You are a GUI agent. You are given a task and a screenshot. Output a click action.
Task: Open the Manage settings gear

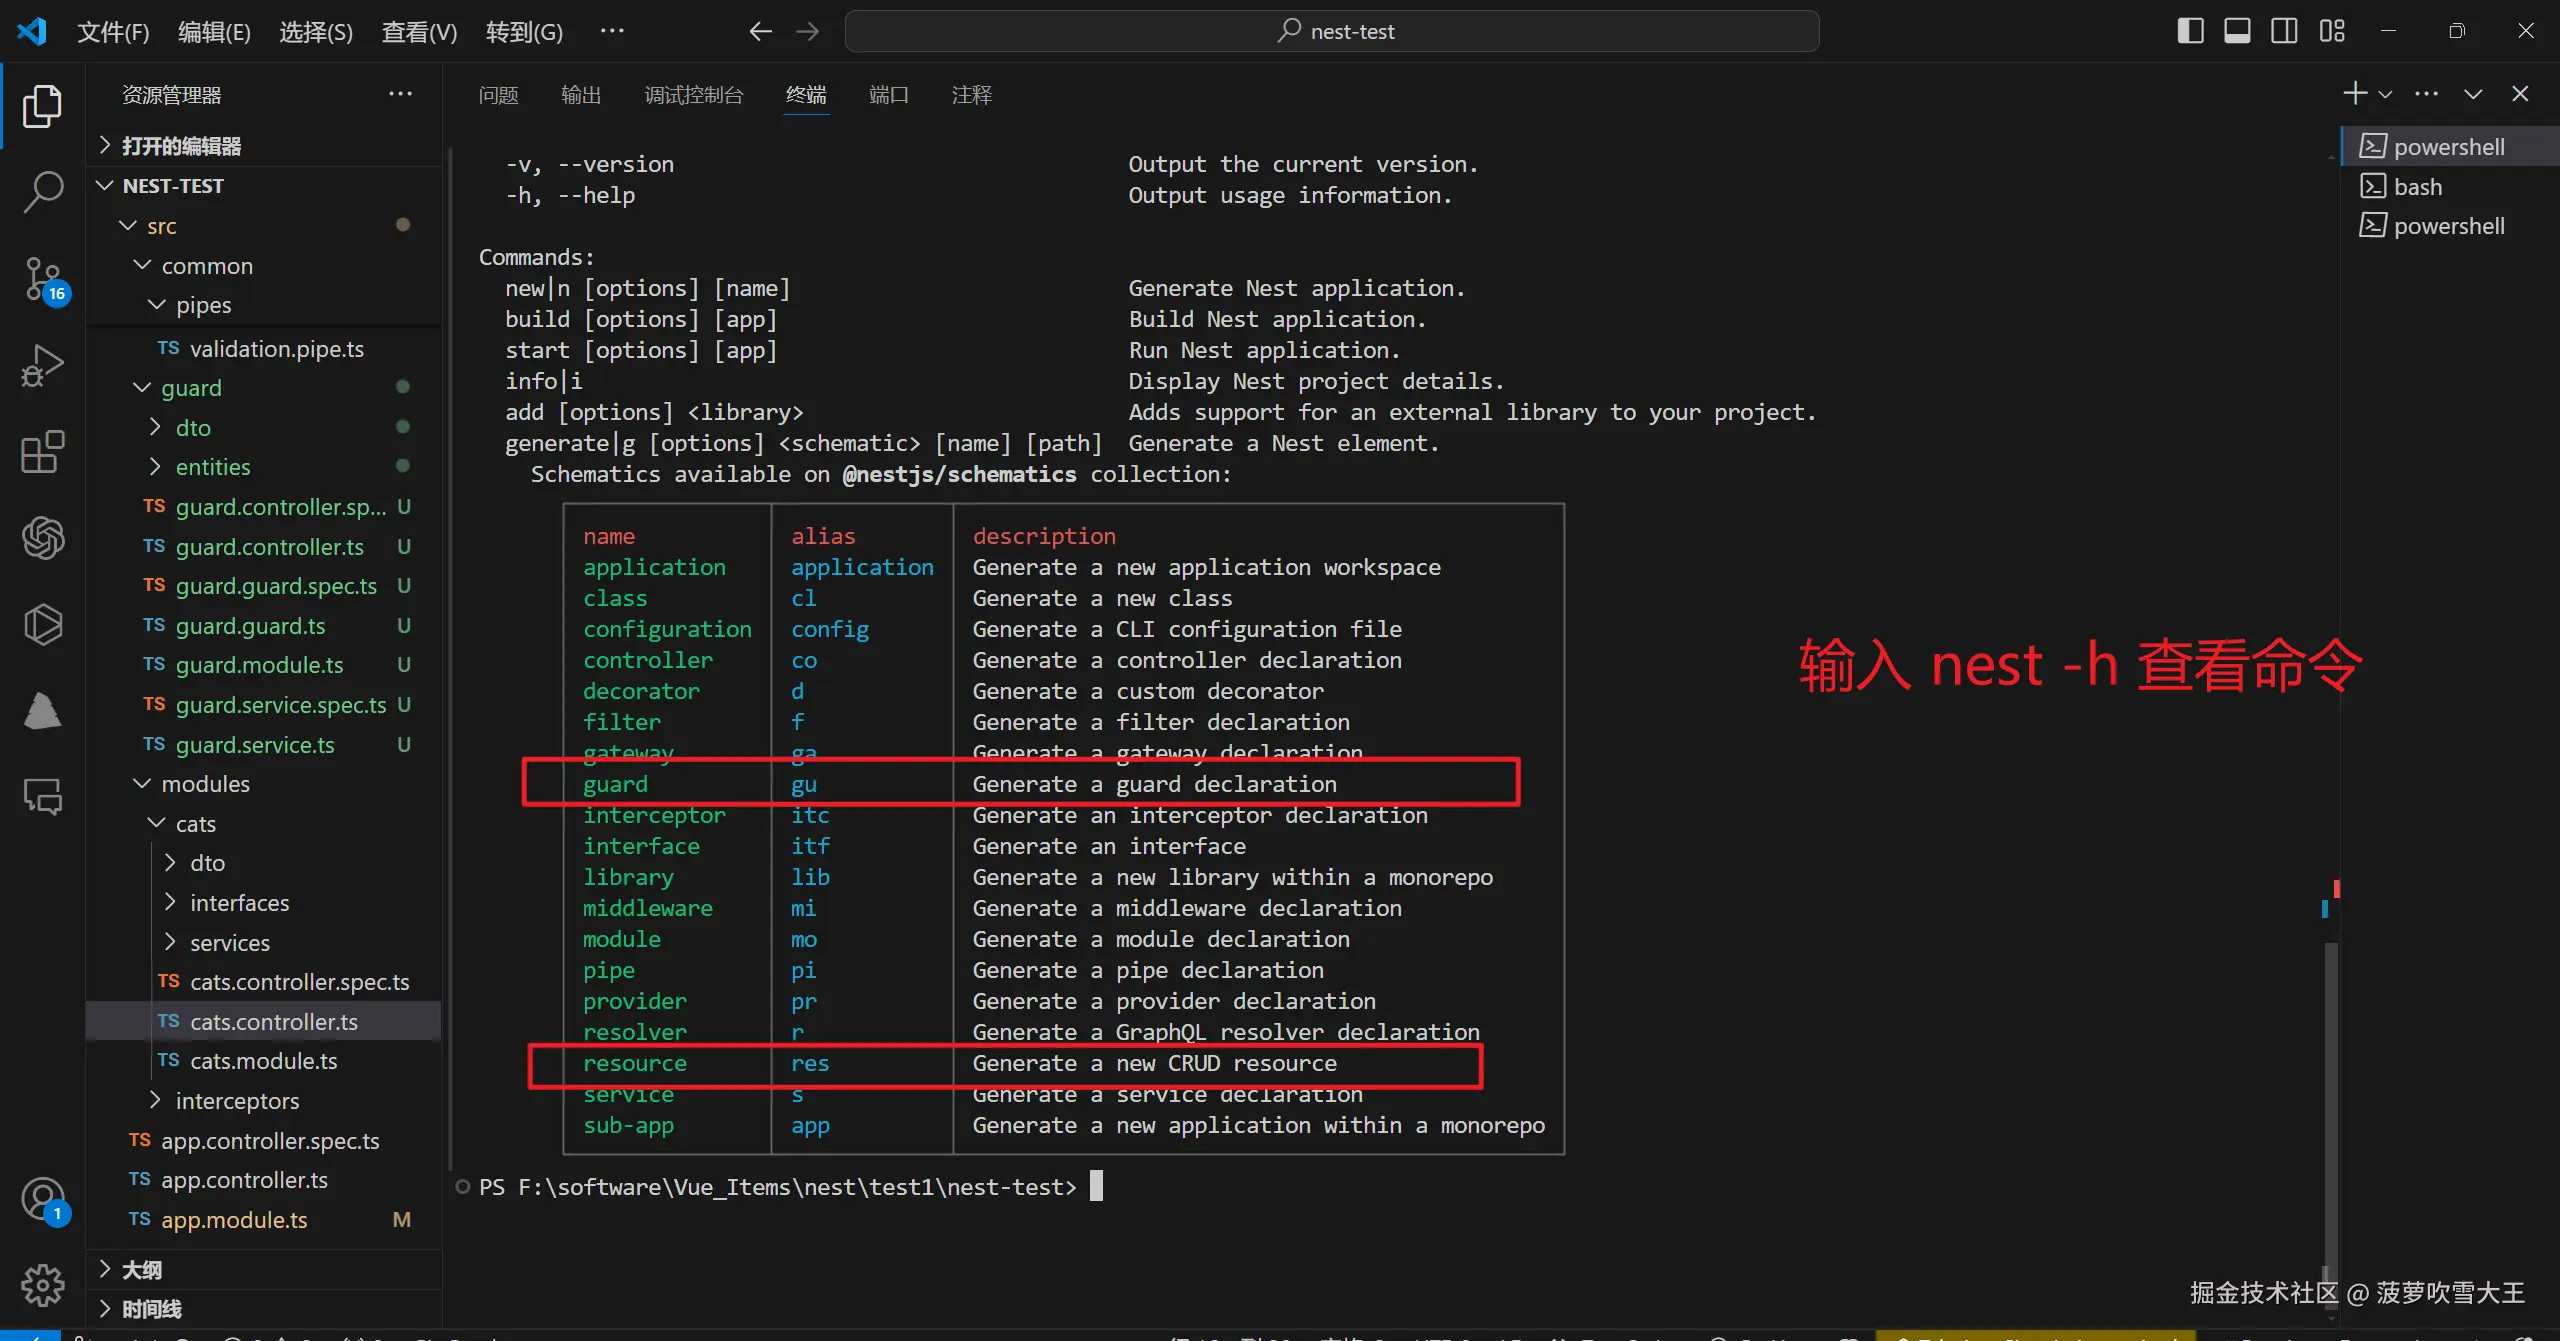[42, 1284]
